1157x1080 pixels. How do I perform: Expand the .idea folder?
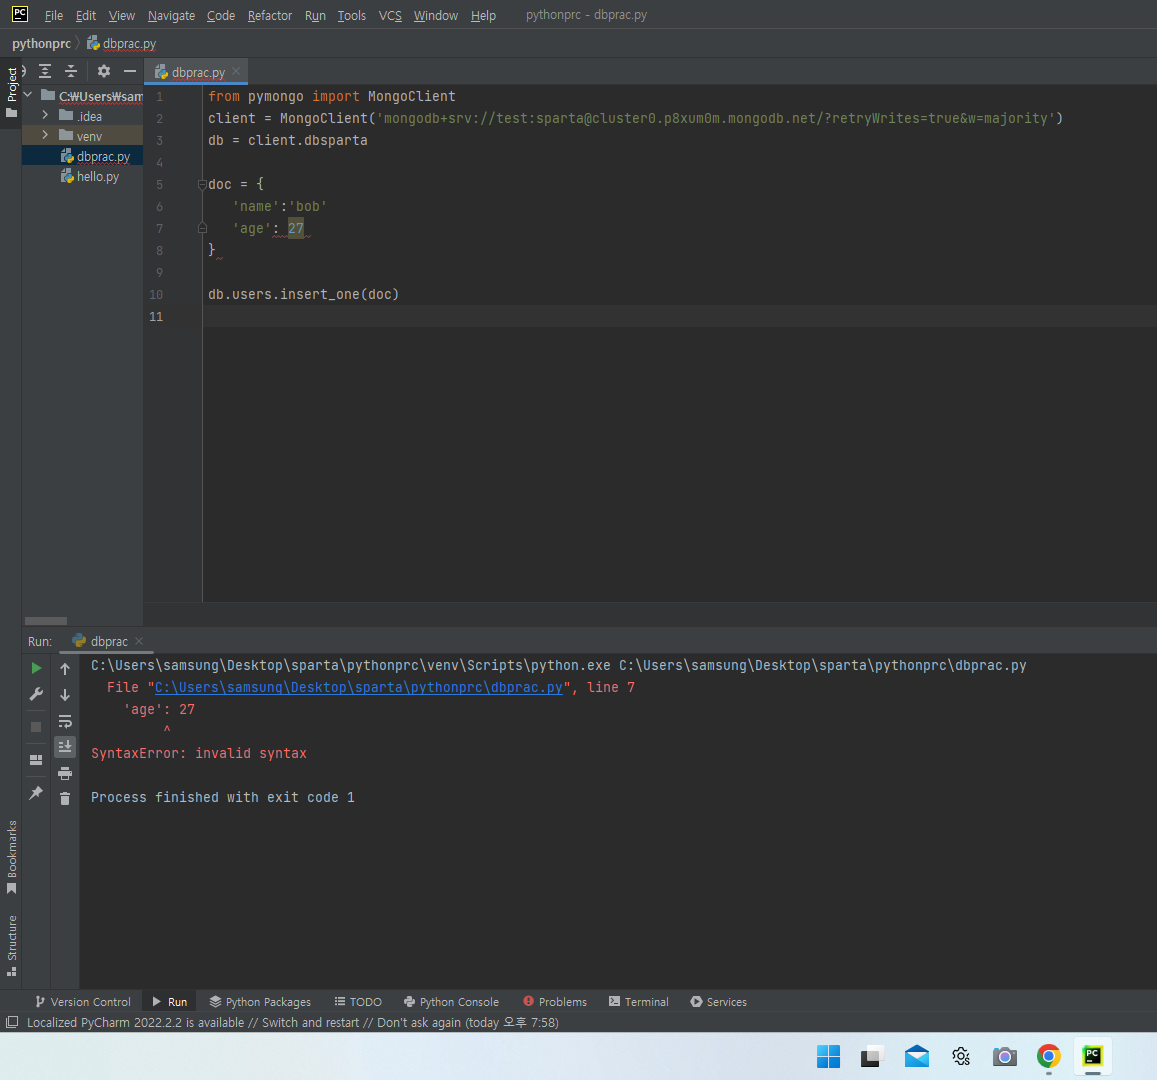pyautogui.click(x=45, y=115)
